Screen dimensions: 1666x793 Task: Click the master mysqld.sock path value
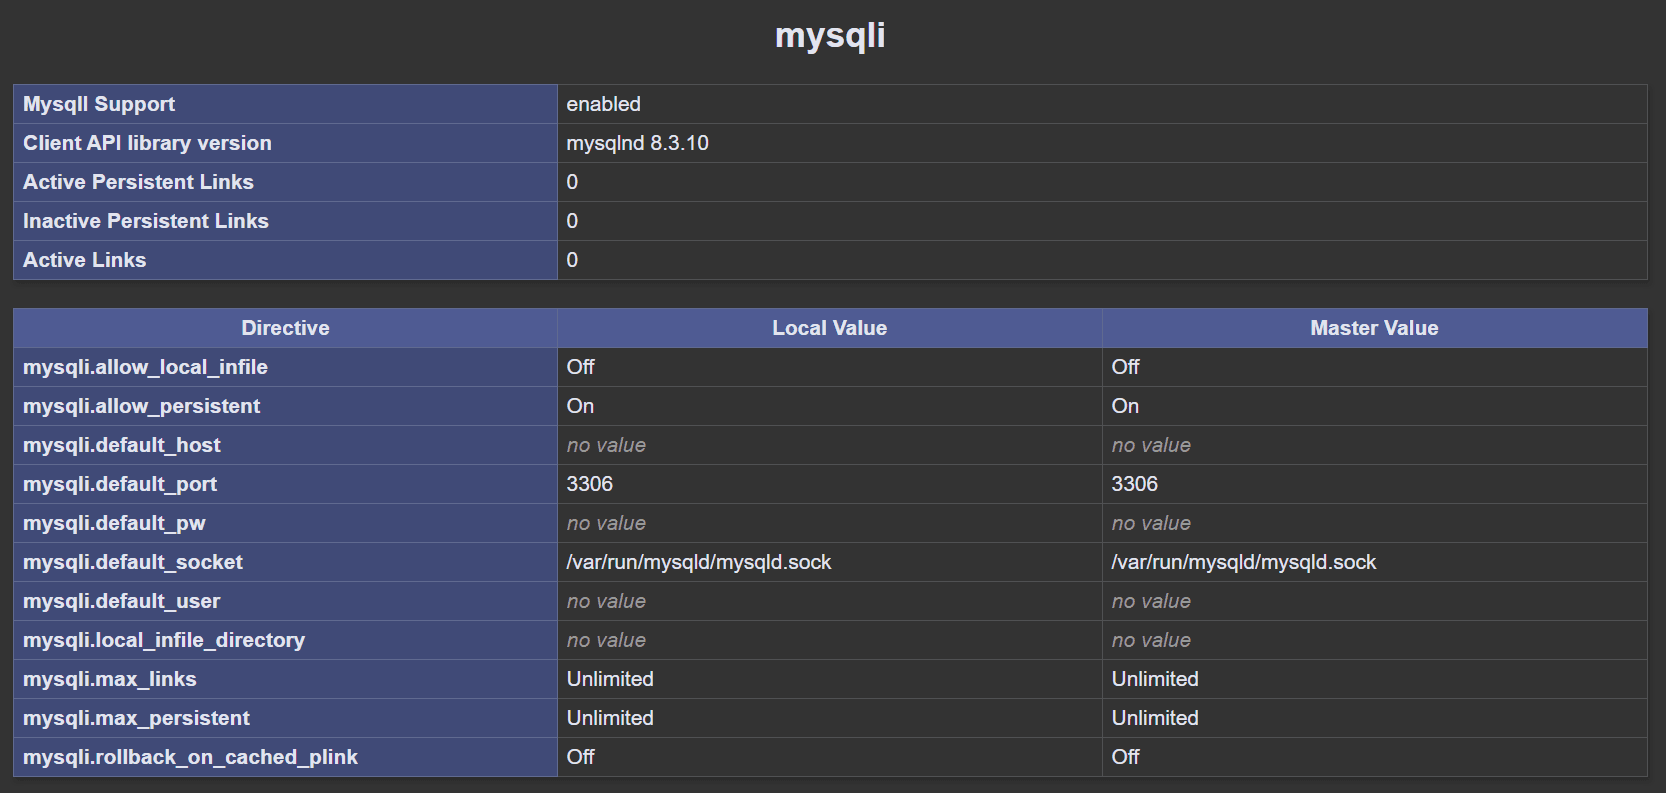tap(1244, 562)
